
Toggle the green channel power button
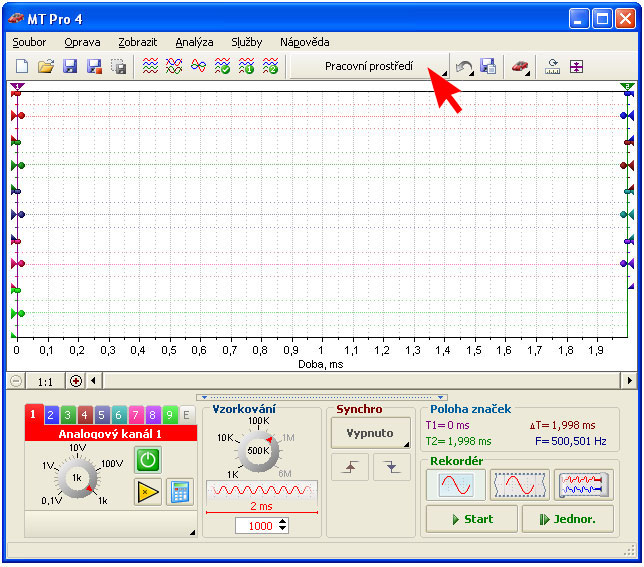click(148, 459)
